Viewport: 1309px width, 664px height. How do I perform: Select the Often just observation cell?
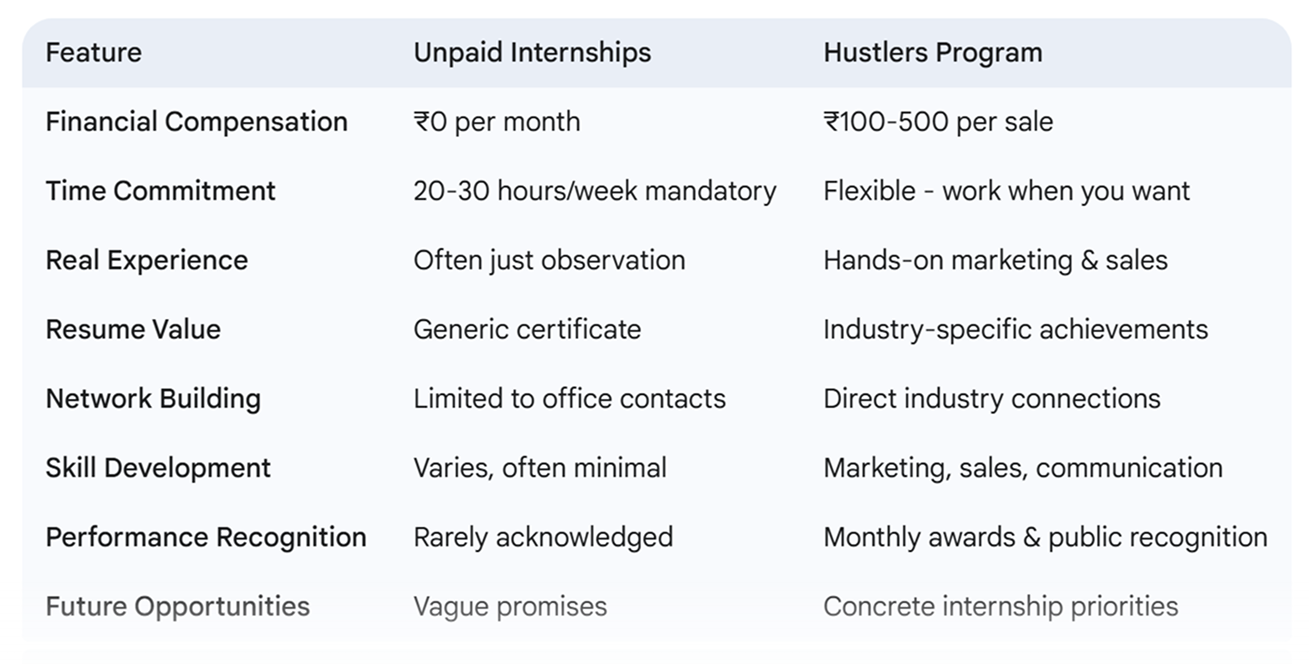tap(549, 260)
